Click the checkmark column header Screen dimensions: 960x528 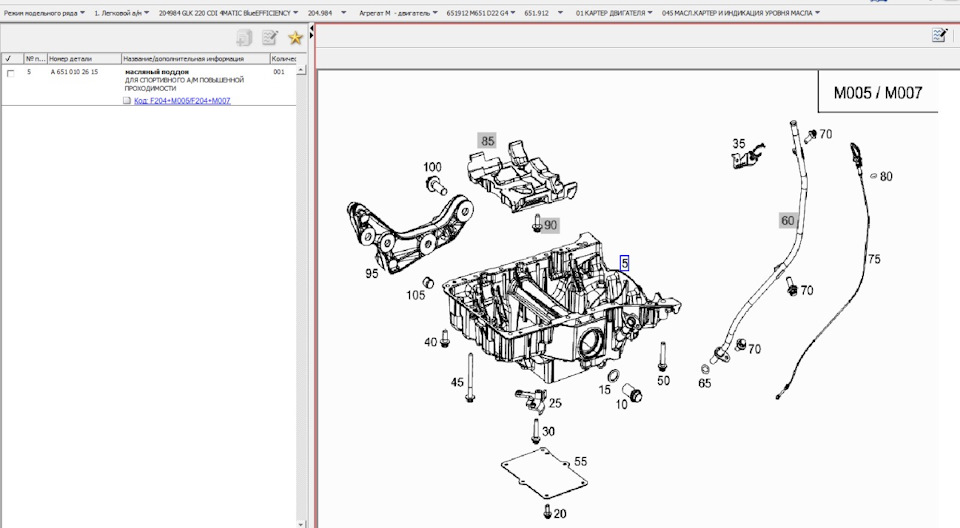pyautogui.click(x=12, y=59)
